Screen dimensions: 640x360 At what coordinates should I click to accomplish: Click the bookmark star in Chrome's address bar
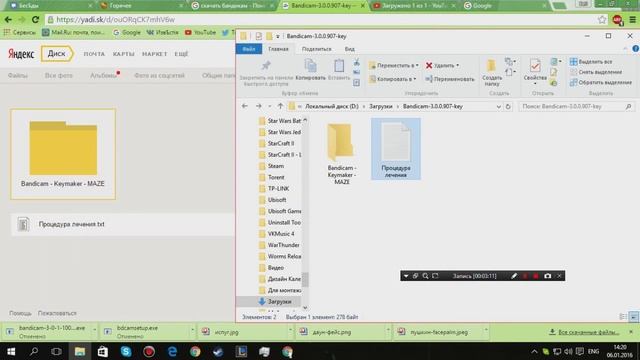pyautogui.click(x=602, y=20)
